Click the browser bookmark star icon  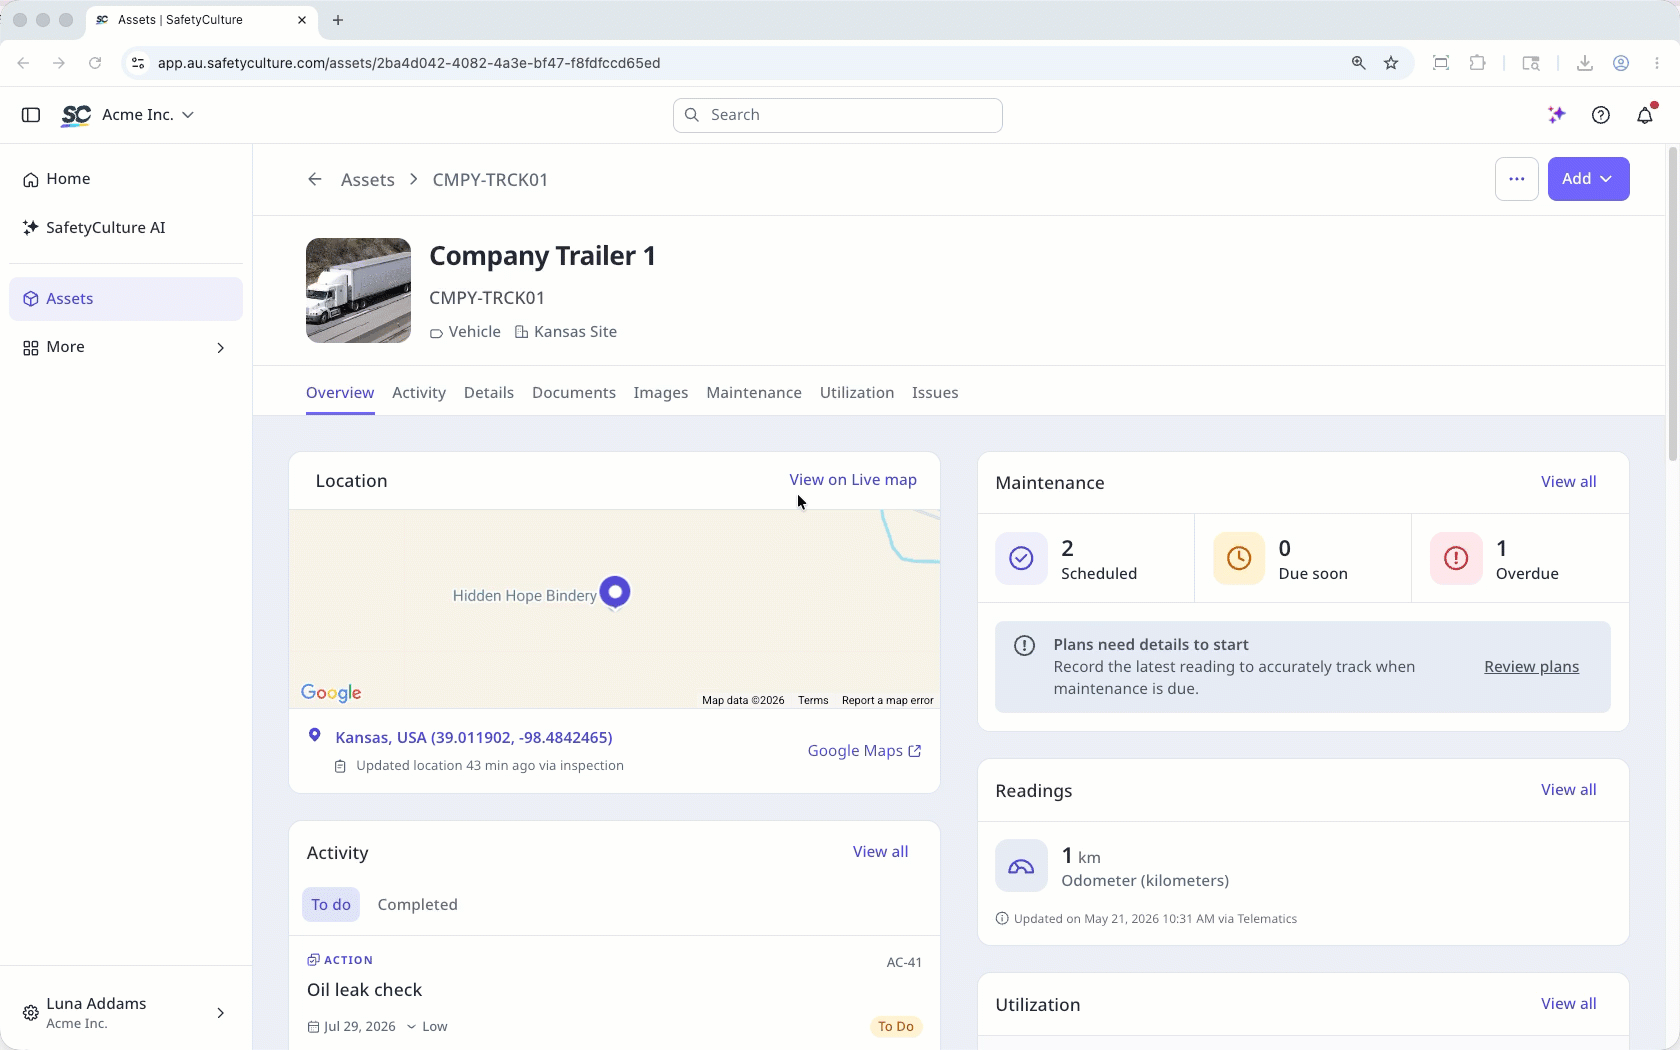click(1391, 63)
